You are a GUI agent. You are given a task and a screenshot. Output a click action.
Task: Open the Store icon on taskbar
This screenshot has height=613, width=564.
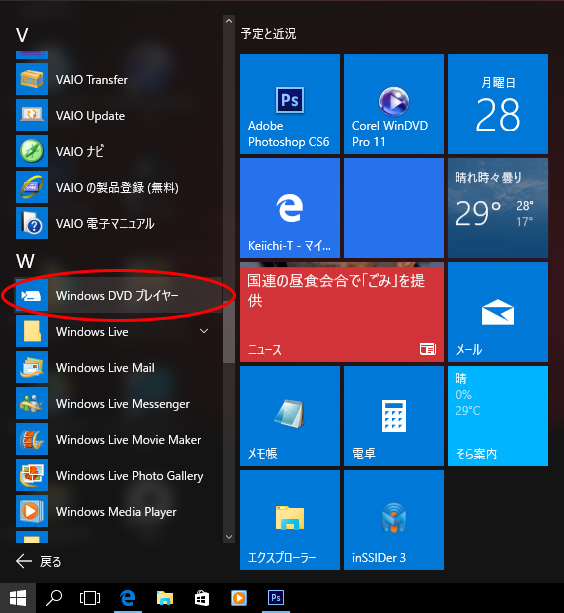tap(202, 598)
